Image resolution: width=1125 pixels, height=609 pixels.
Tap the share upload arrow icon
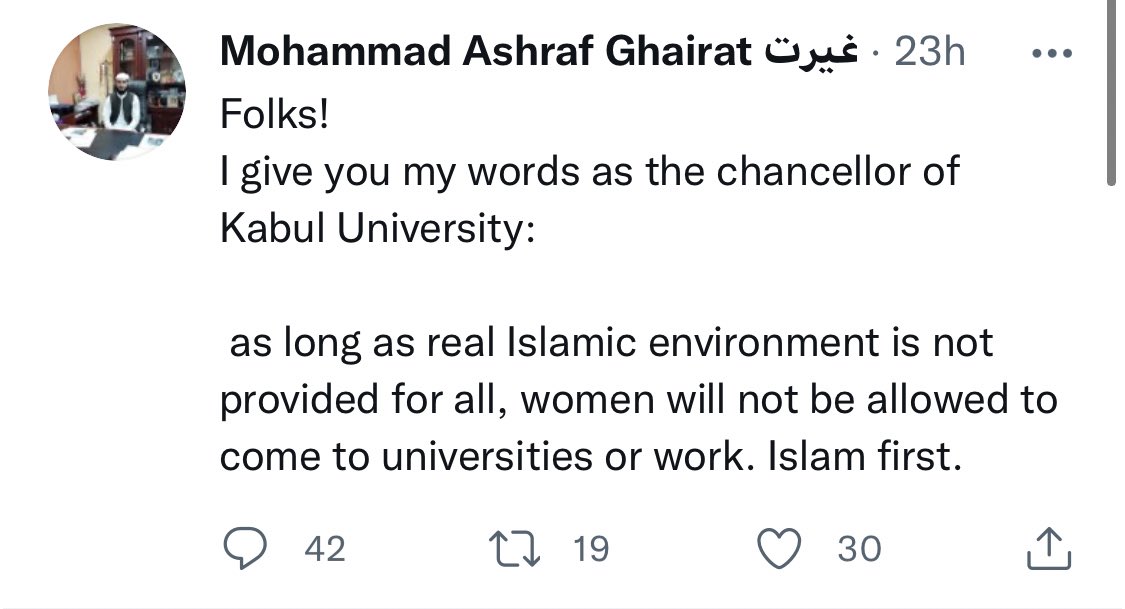[x=1049, y=548]
